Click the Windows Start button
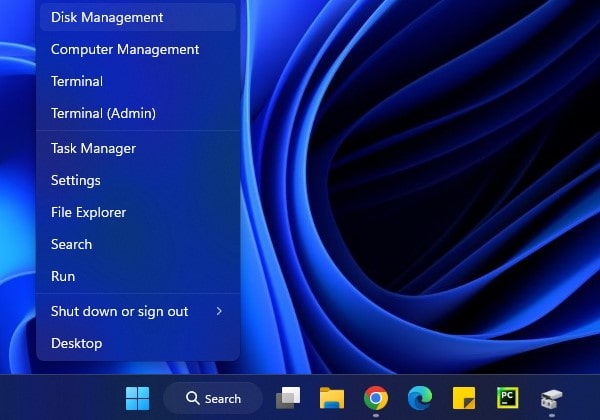600x420 pixels. (x=137, y=398)
